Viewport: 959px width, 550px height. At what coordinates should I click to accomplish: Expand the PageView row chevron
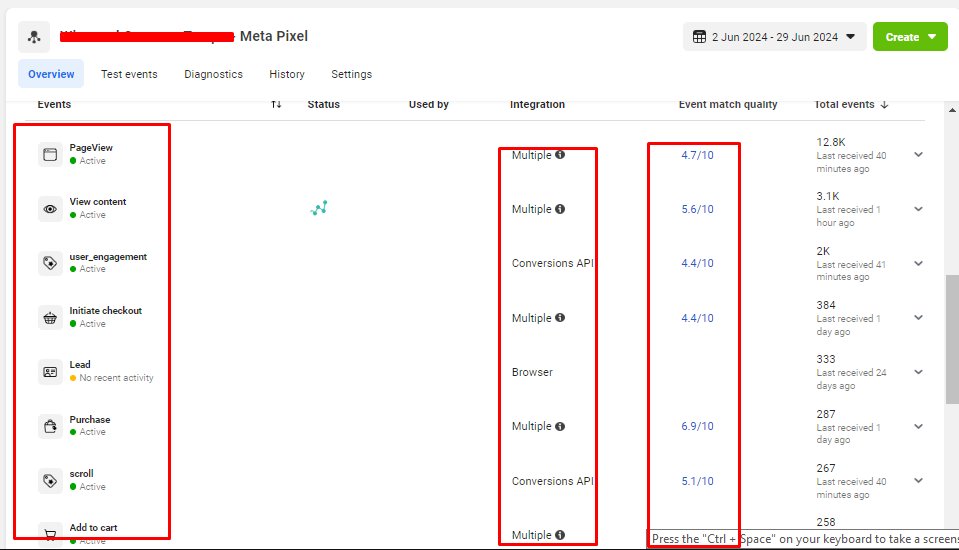tap(918, 155)
